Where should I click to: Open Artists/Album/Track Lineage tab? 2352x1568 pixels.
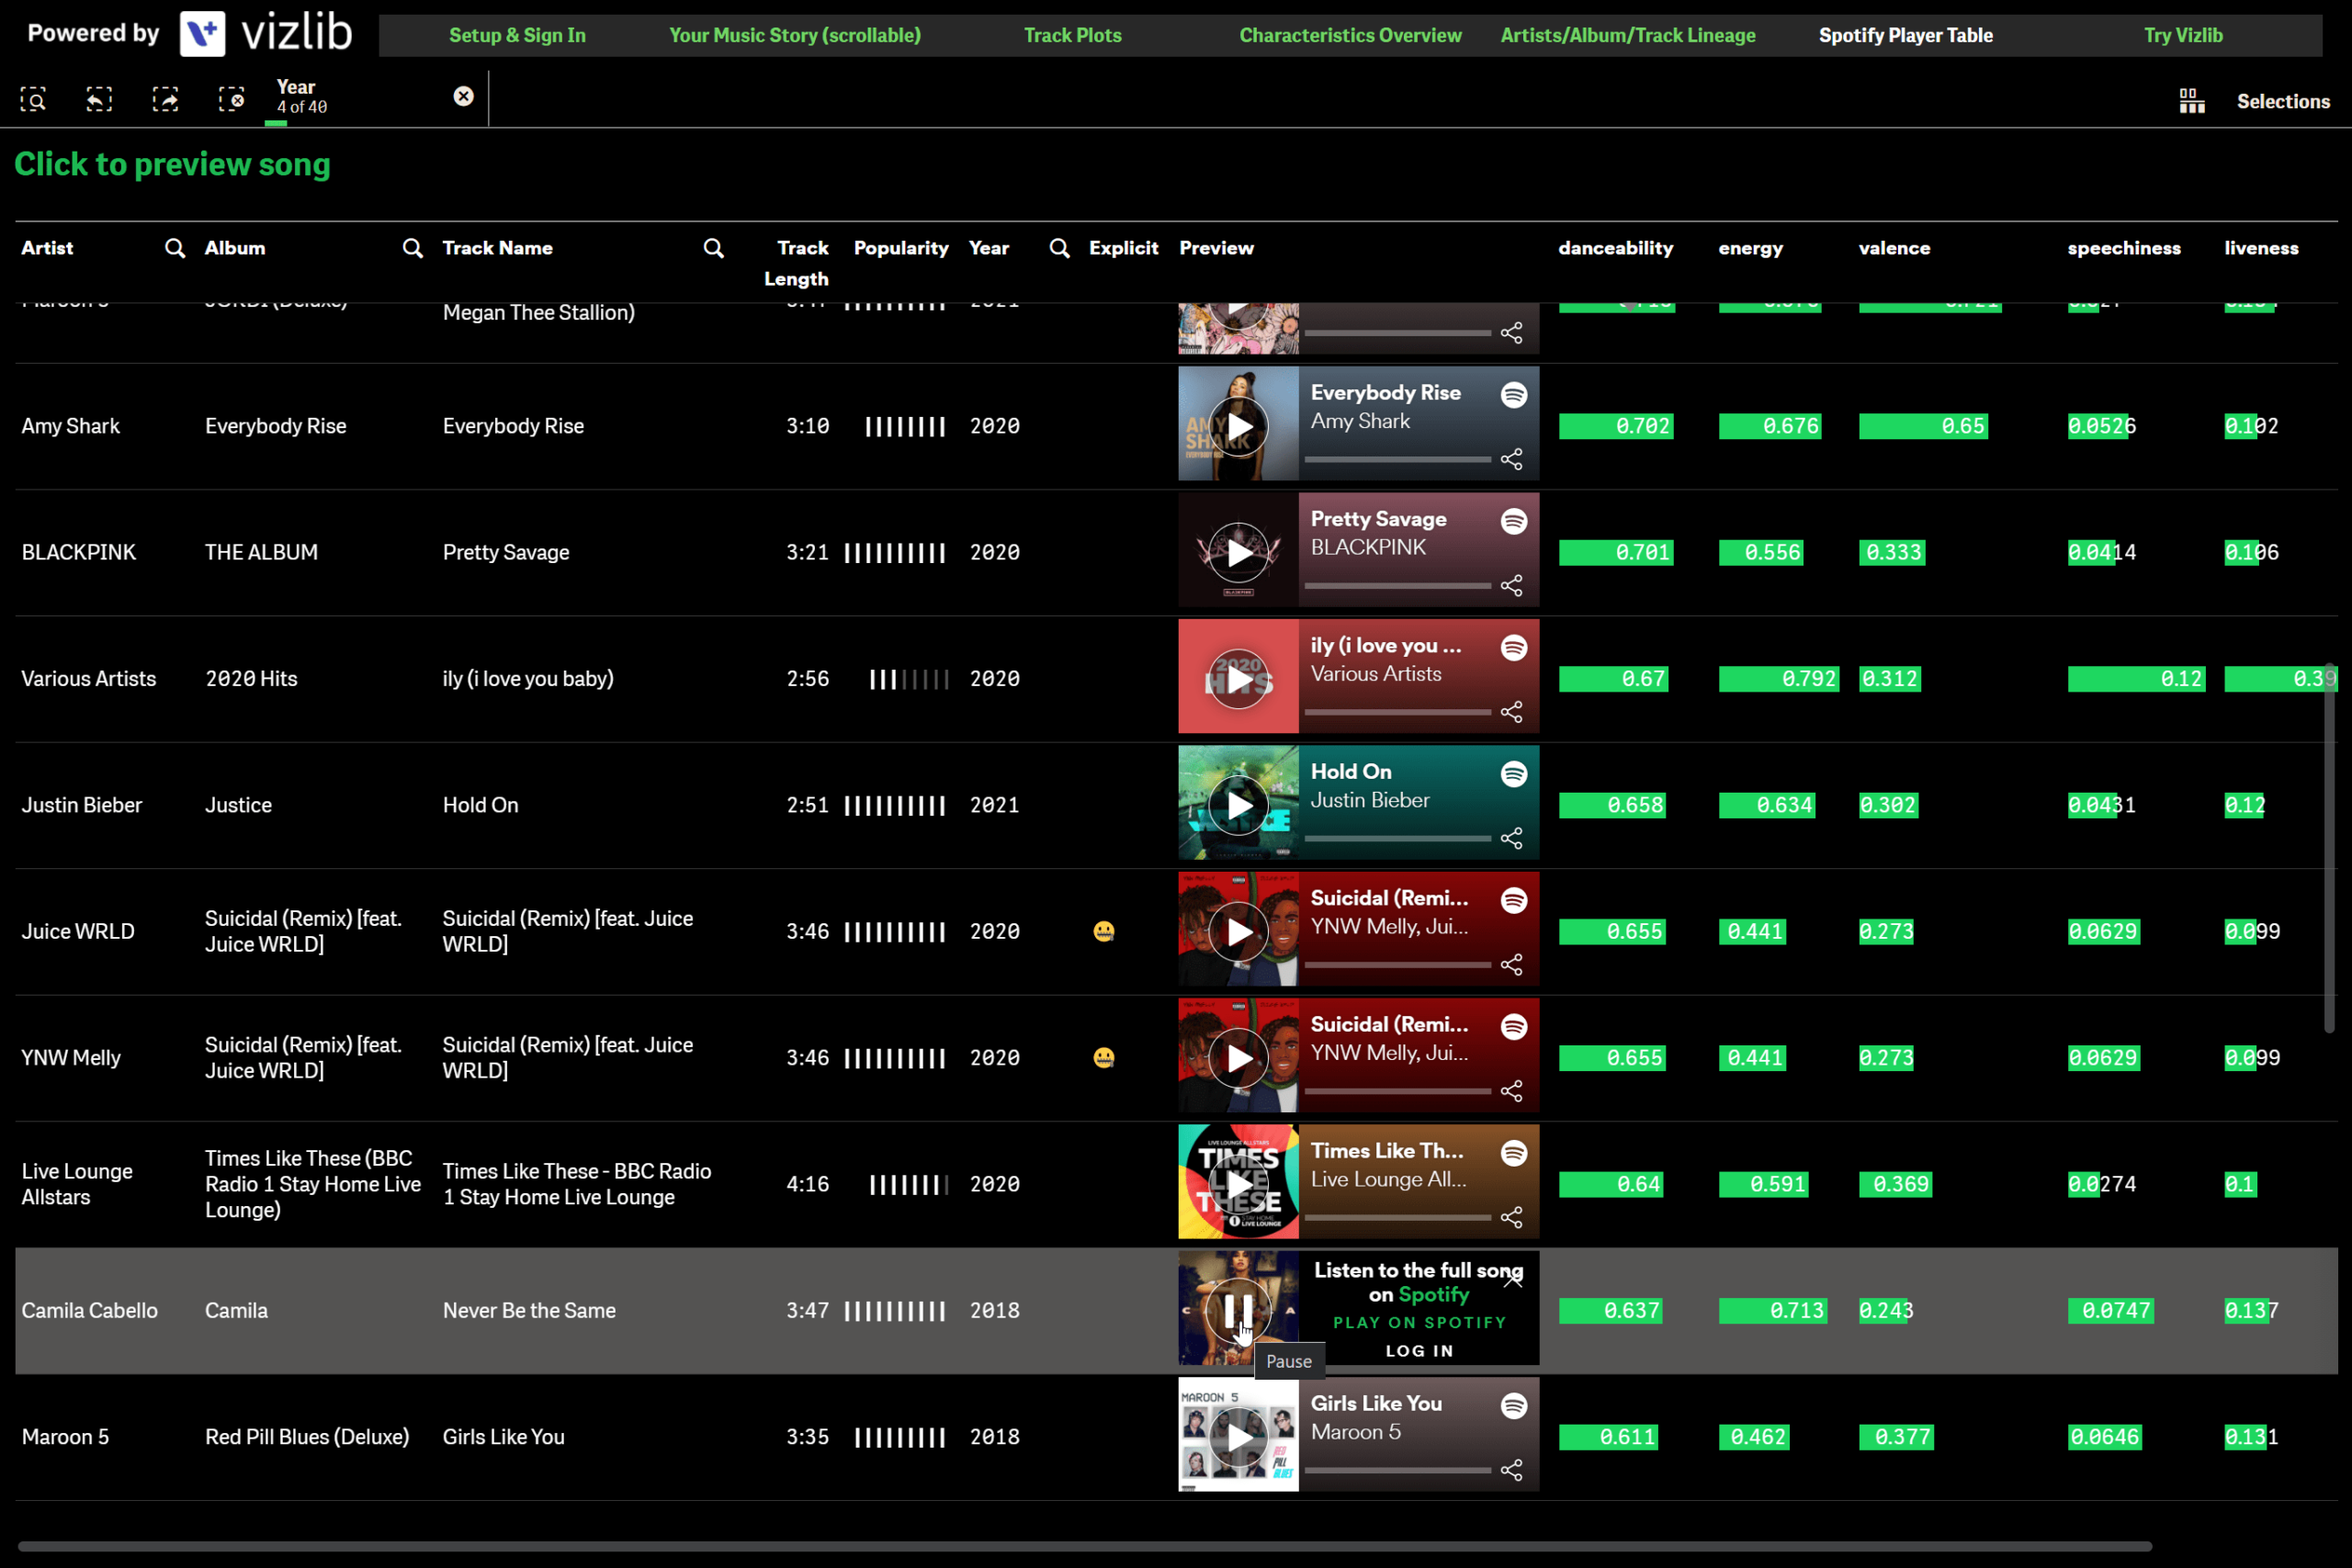coord(1628,35)
